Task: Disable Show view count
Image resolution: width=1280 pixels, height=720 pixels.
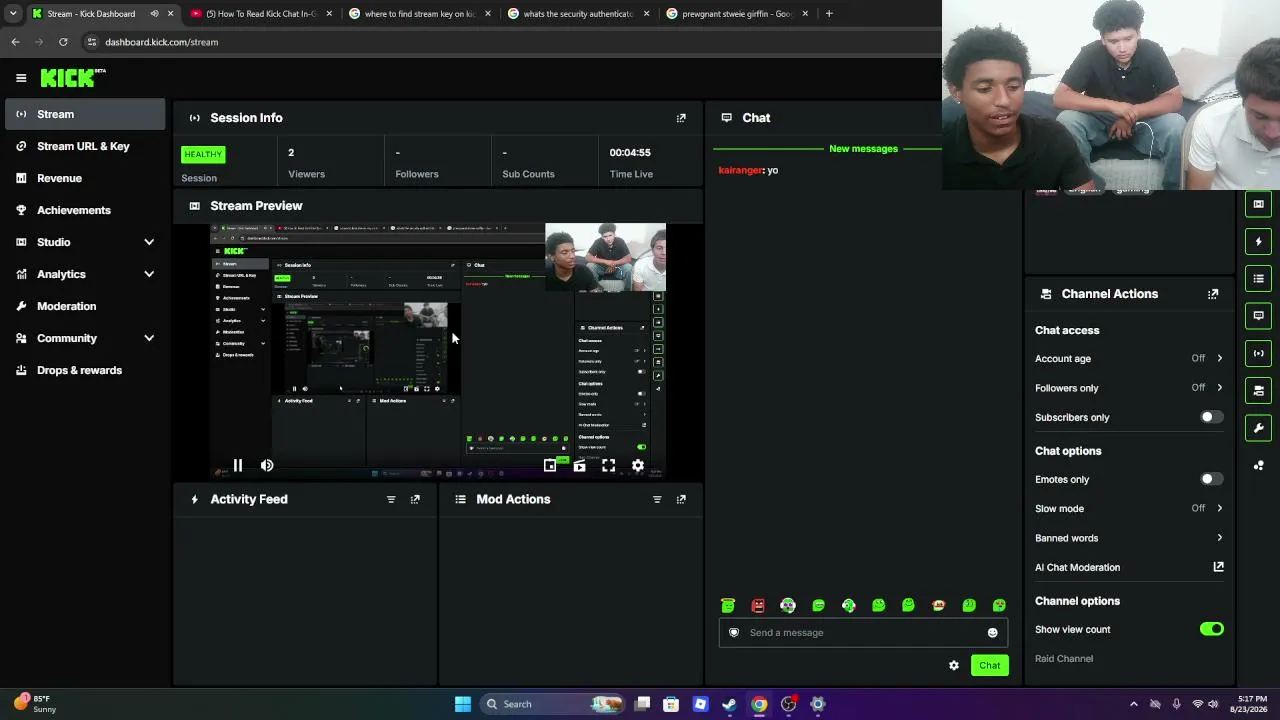Action: click(1211, 629)
